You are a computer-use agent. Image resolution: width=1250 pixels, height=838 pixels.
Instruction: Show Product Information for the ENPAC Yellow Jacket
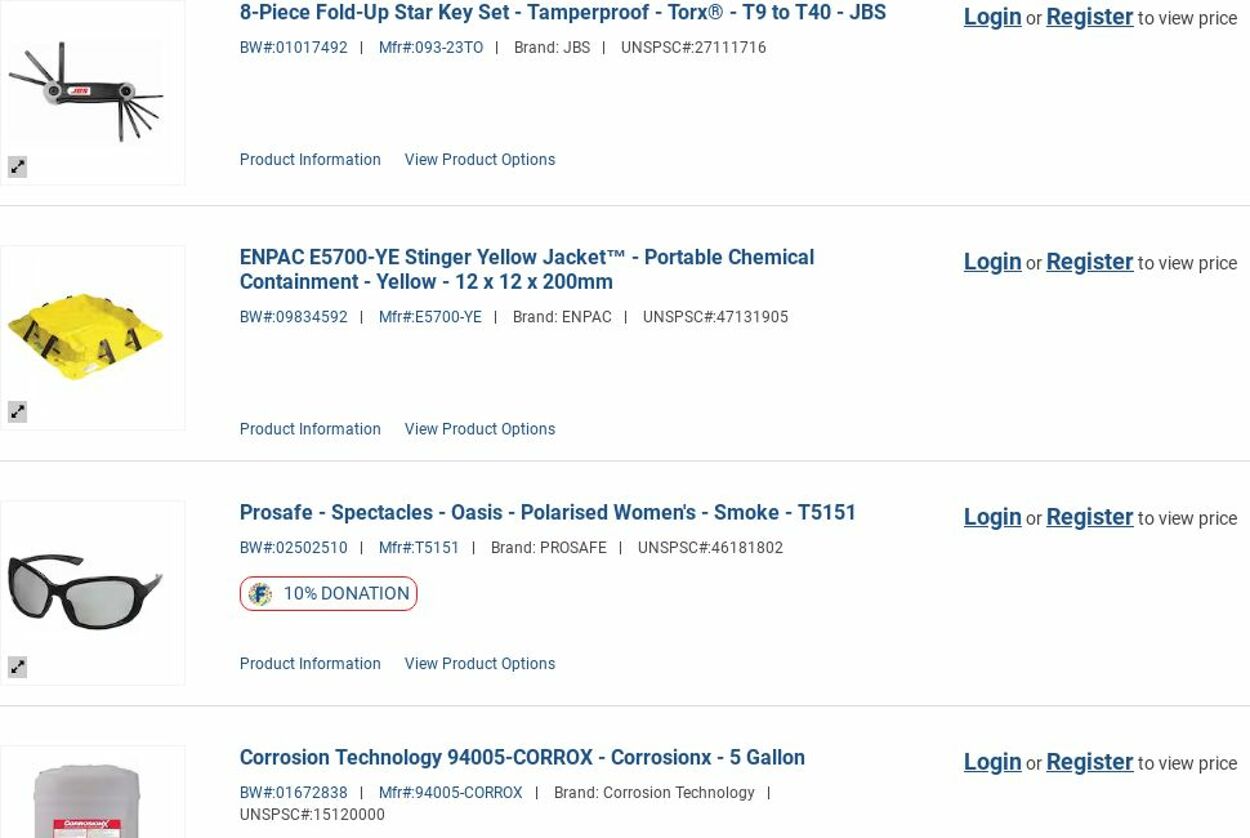point(310,429)
